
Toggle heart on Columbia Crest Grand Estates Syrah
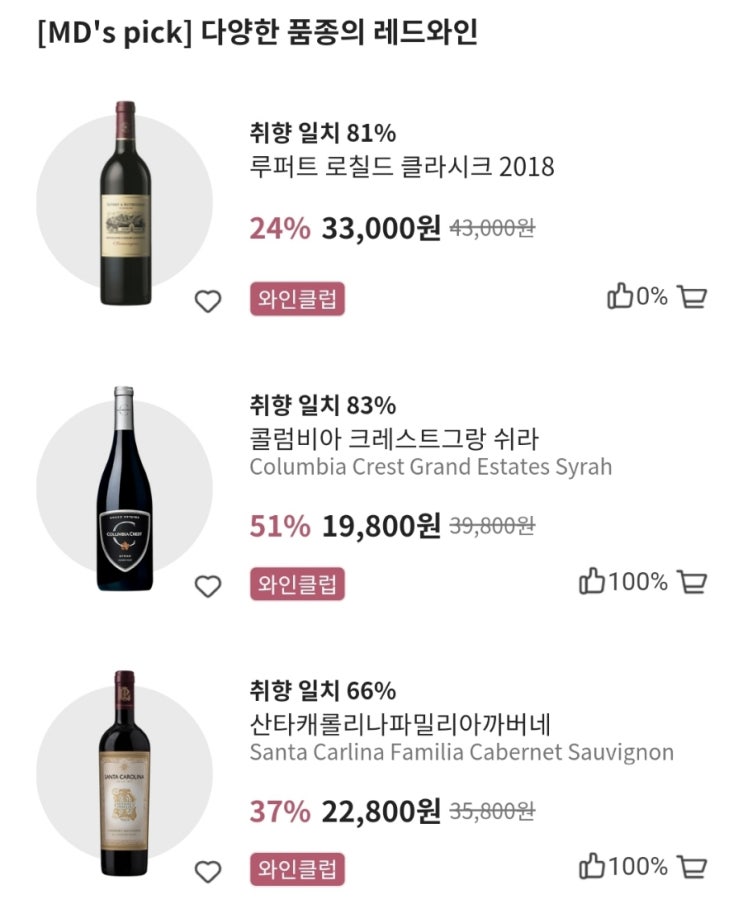click(x=207, y=586)
